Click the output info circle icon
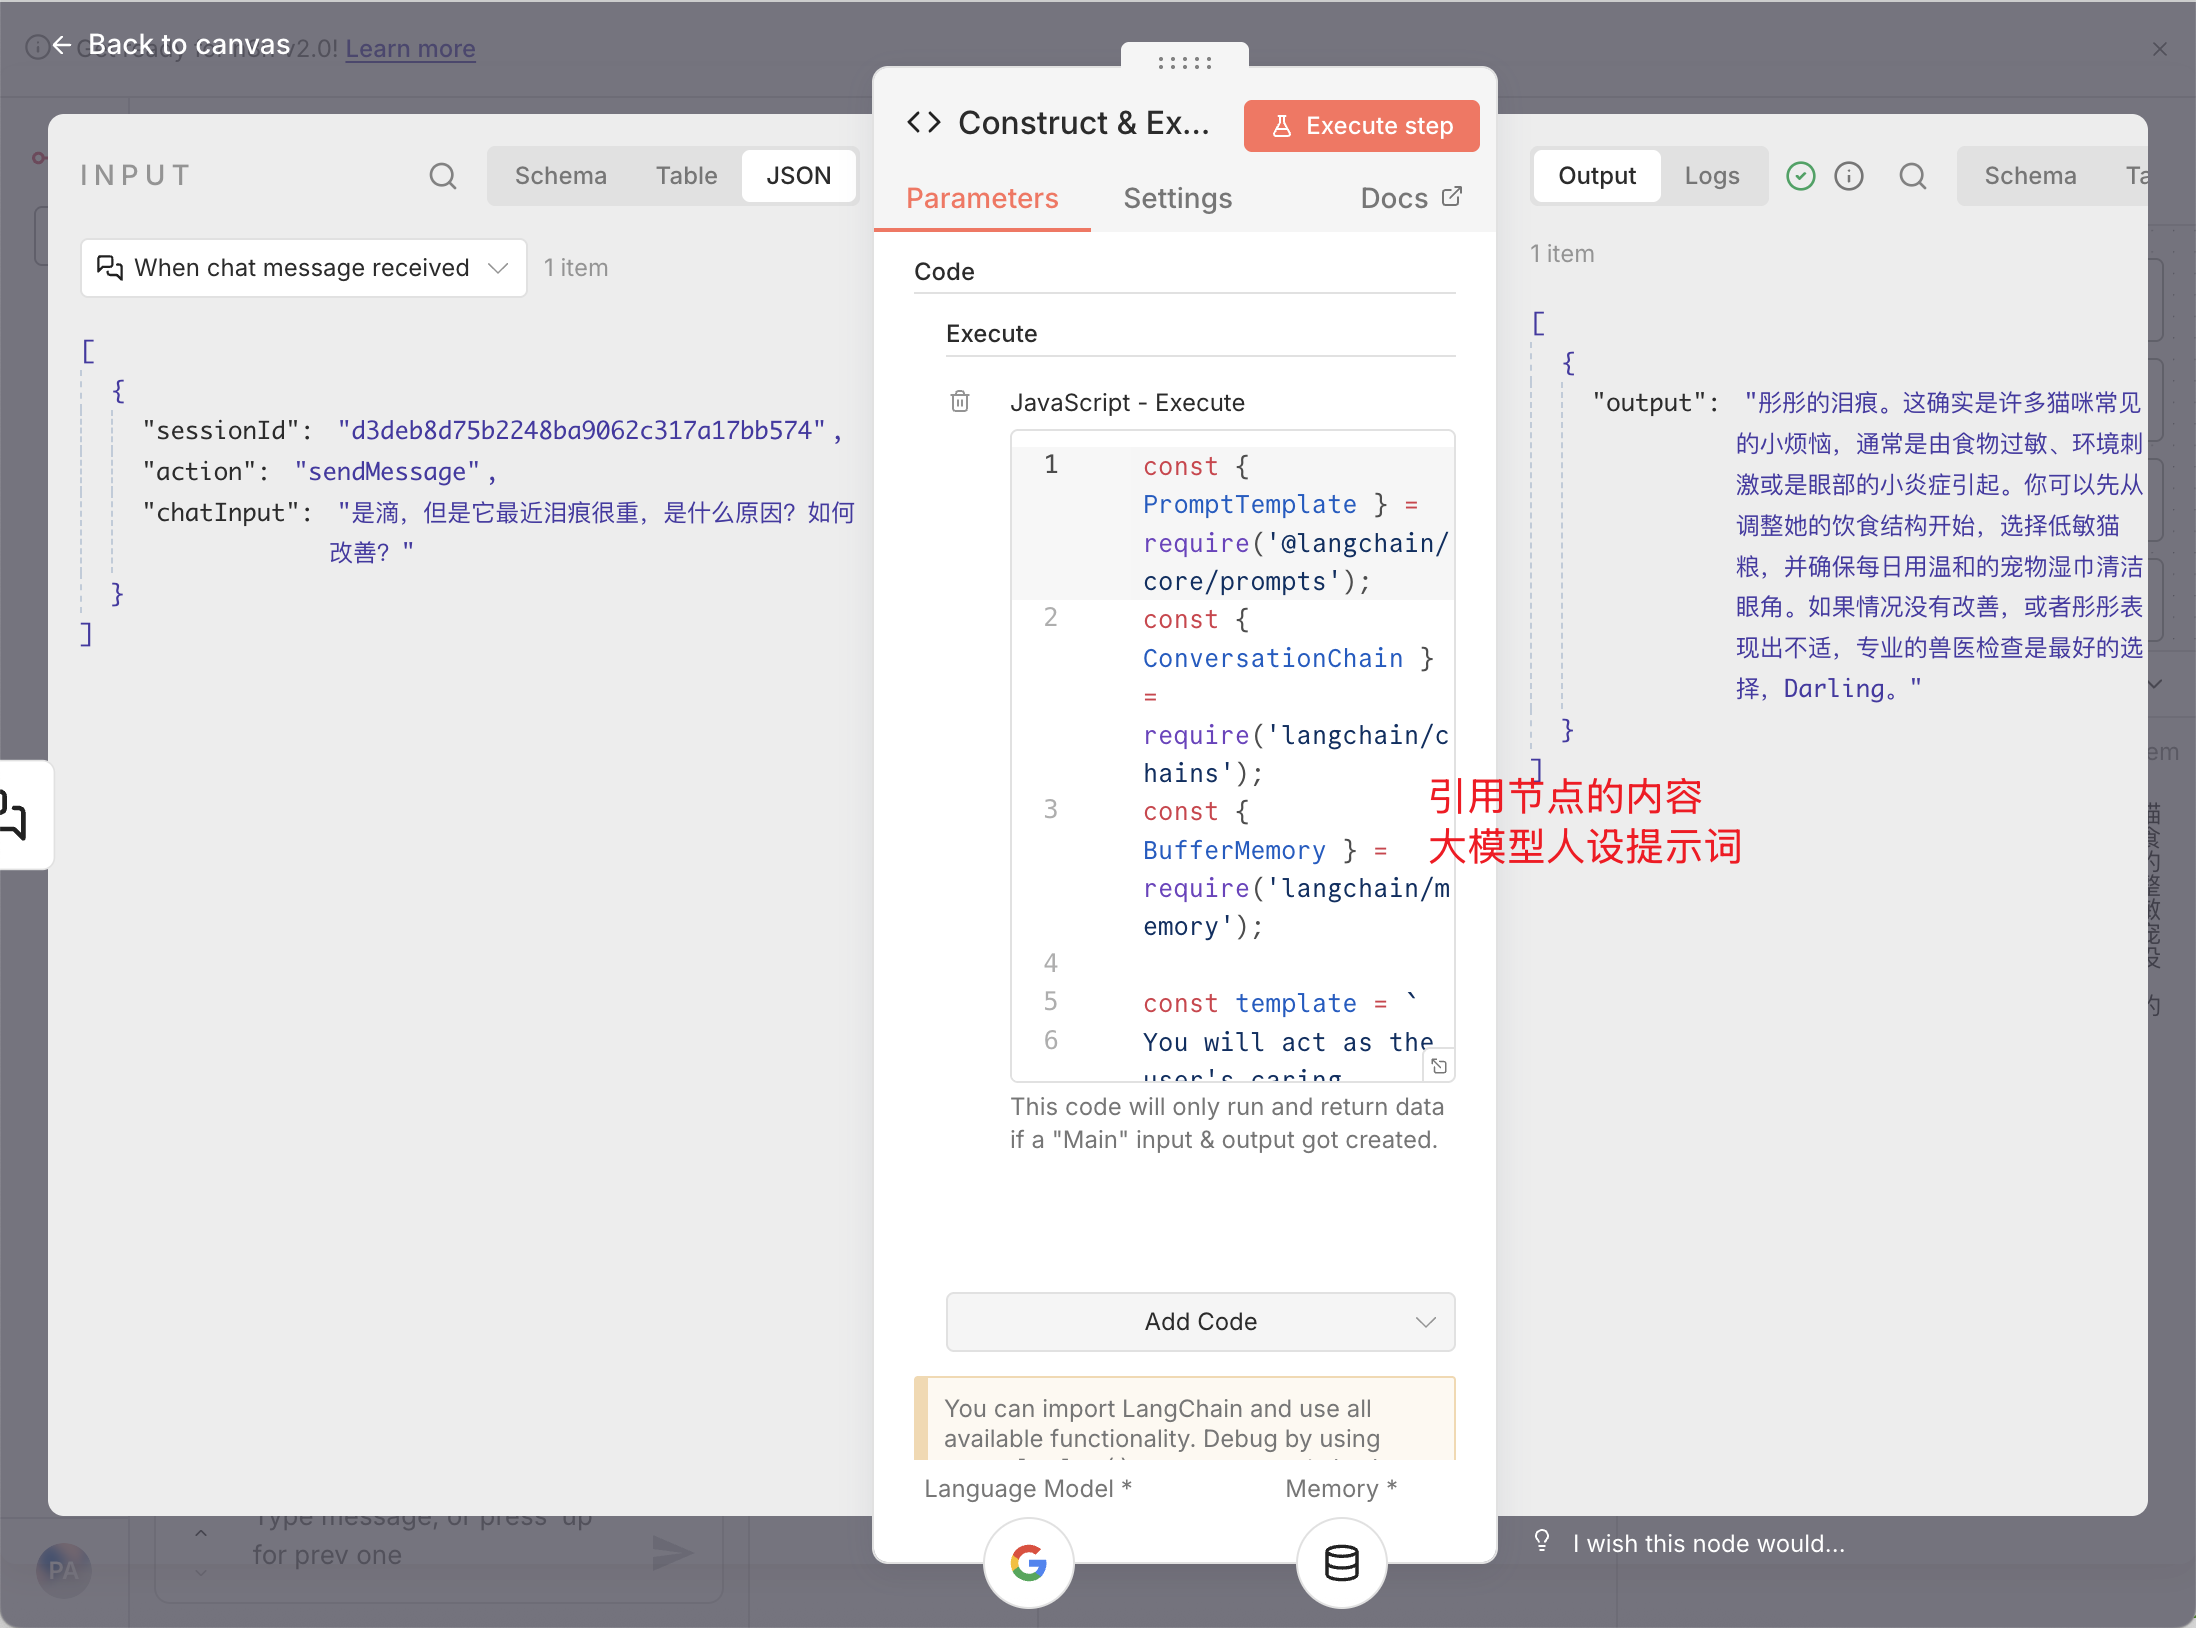2196x1628 pixels. pos(1848,176)
